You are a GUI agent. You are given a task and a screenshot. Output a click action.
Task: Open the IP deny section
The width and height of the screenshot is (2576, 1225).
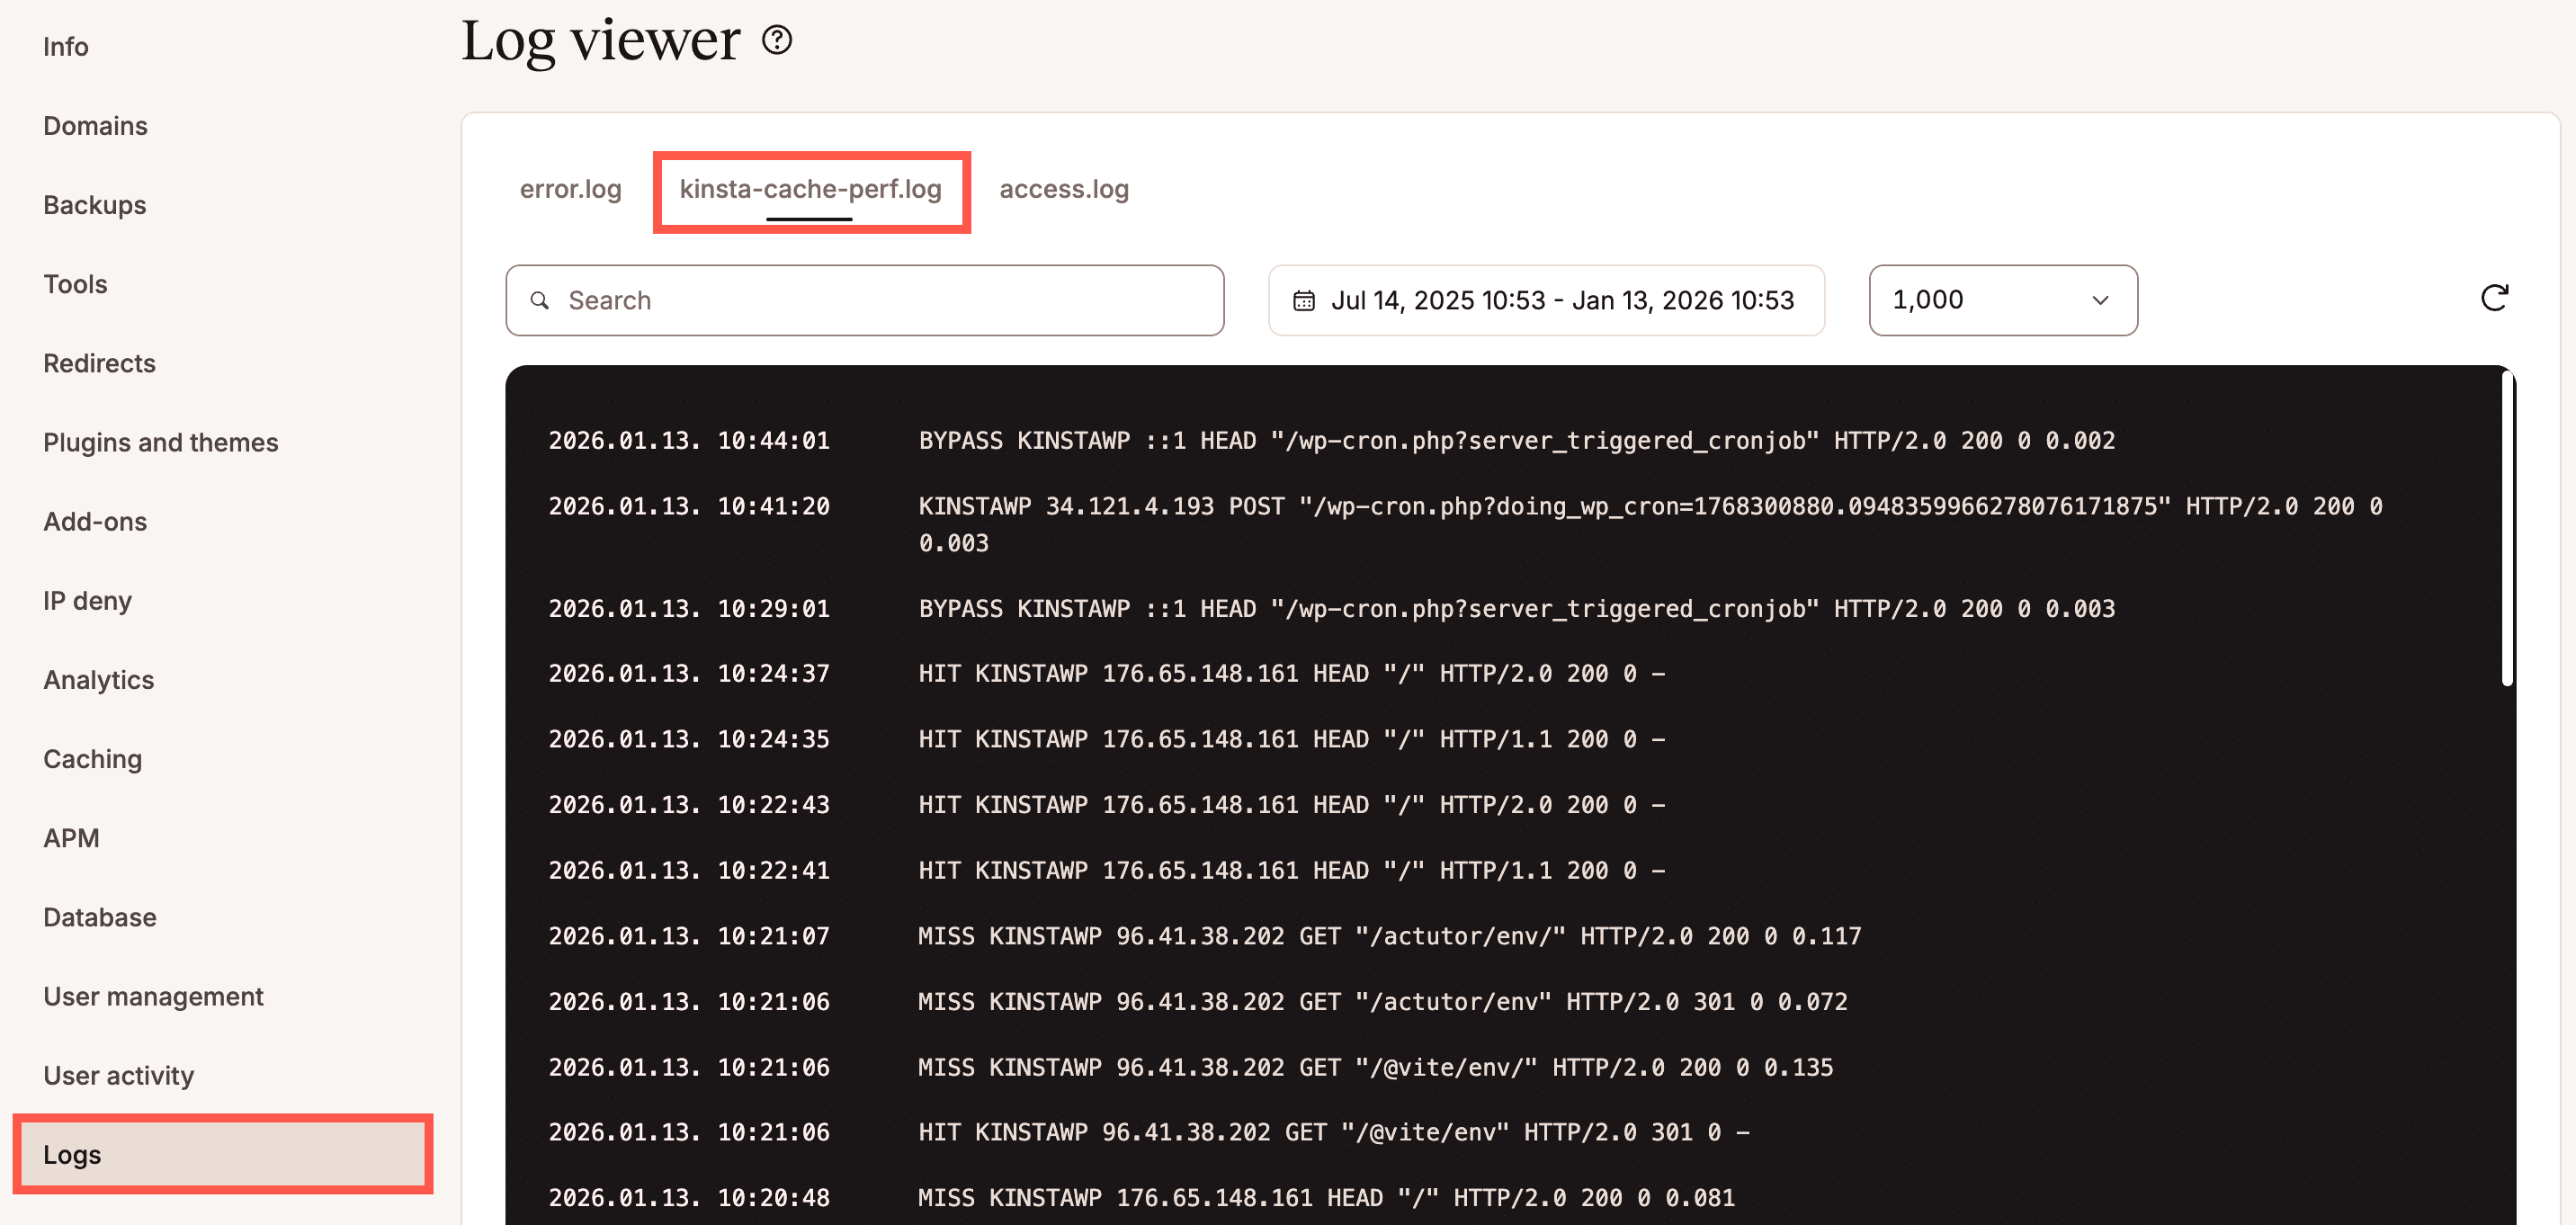pyautogui.click(x=87, y=601)
